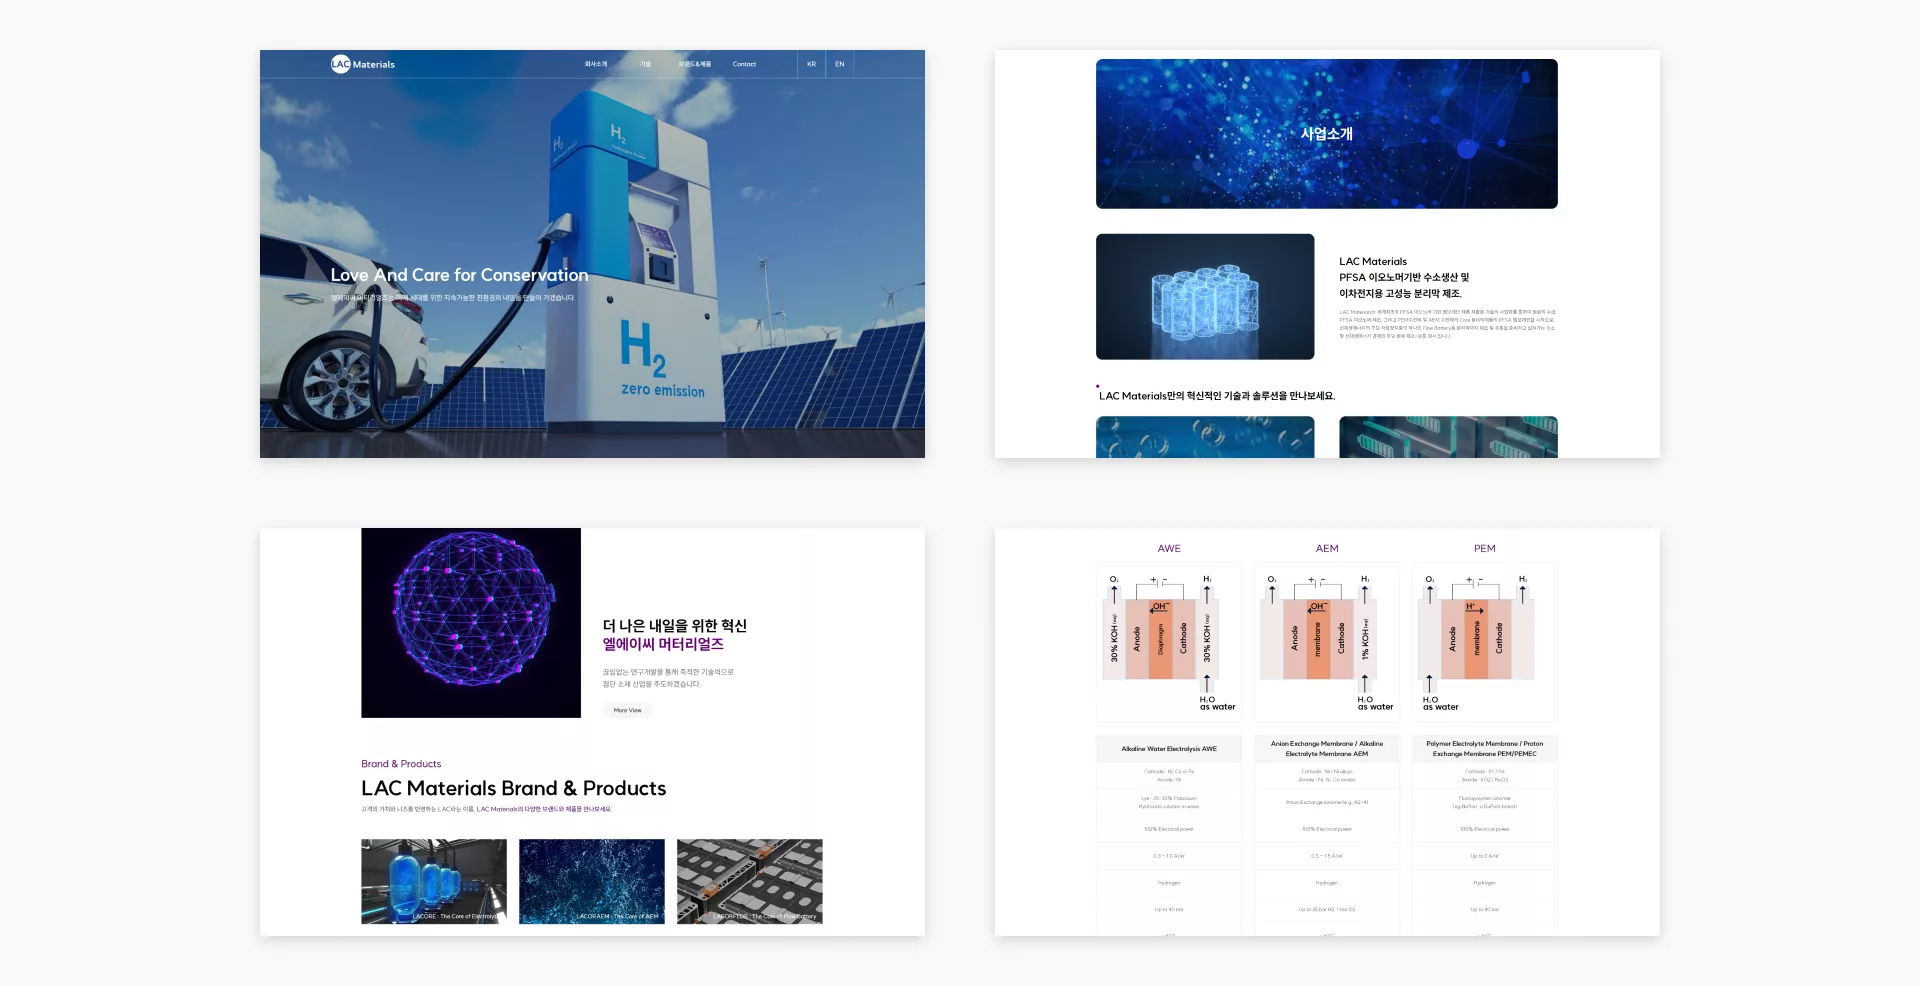Open the 브랜드&제품 navigation menu item
This screenshot has width=1920, height=986.
point(695,64)
